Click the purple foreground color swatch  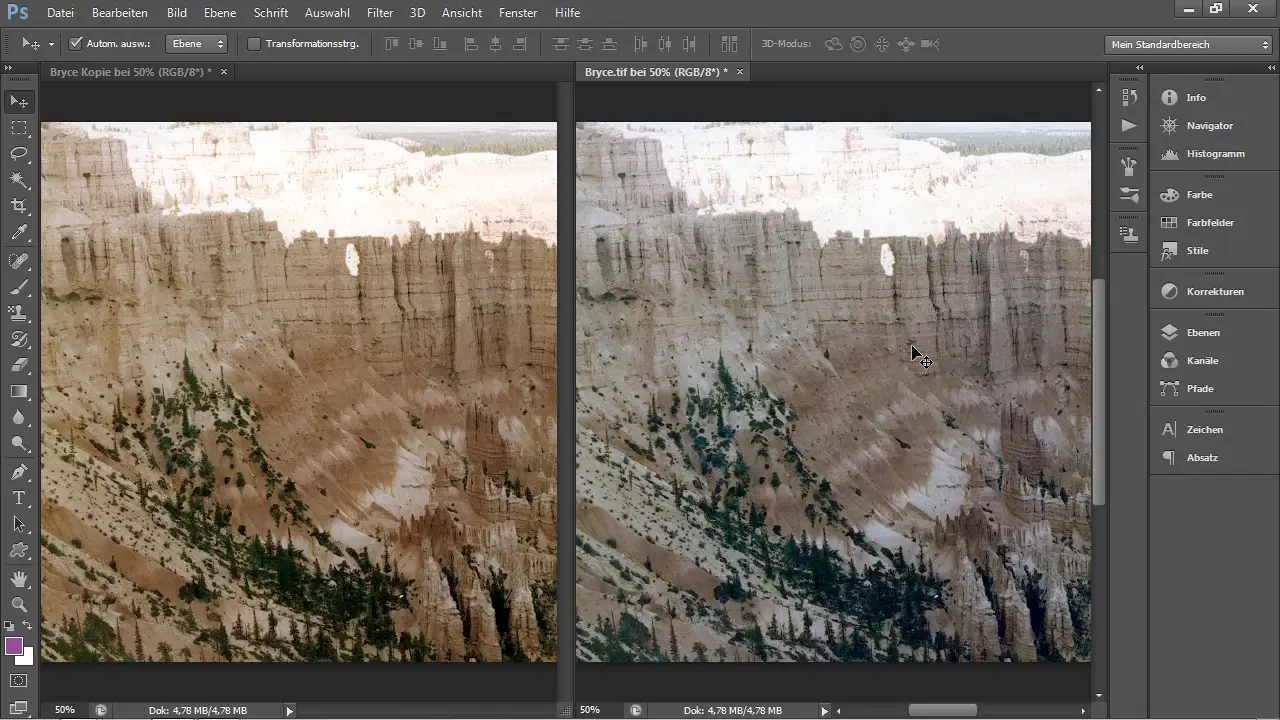pyautogui.click(x=14, y=646)
